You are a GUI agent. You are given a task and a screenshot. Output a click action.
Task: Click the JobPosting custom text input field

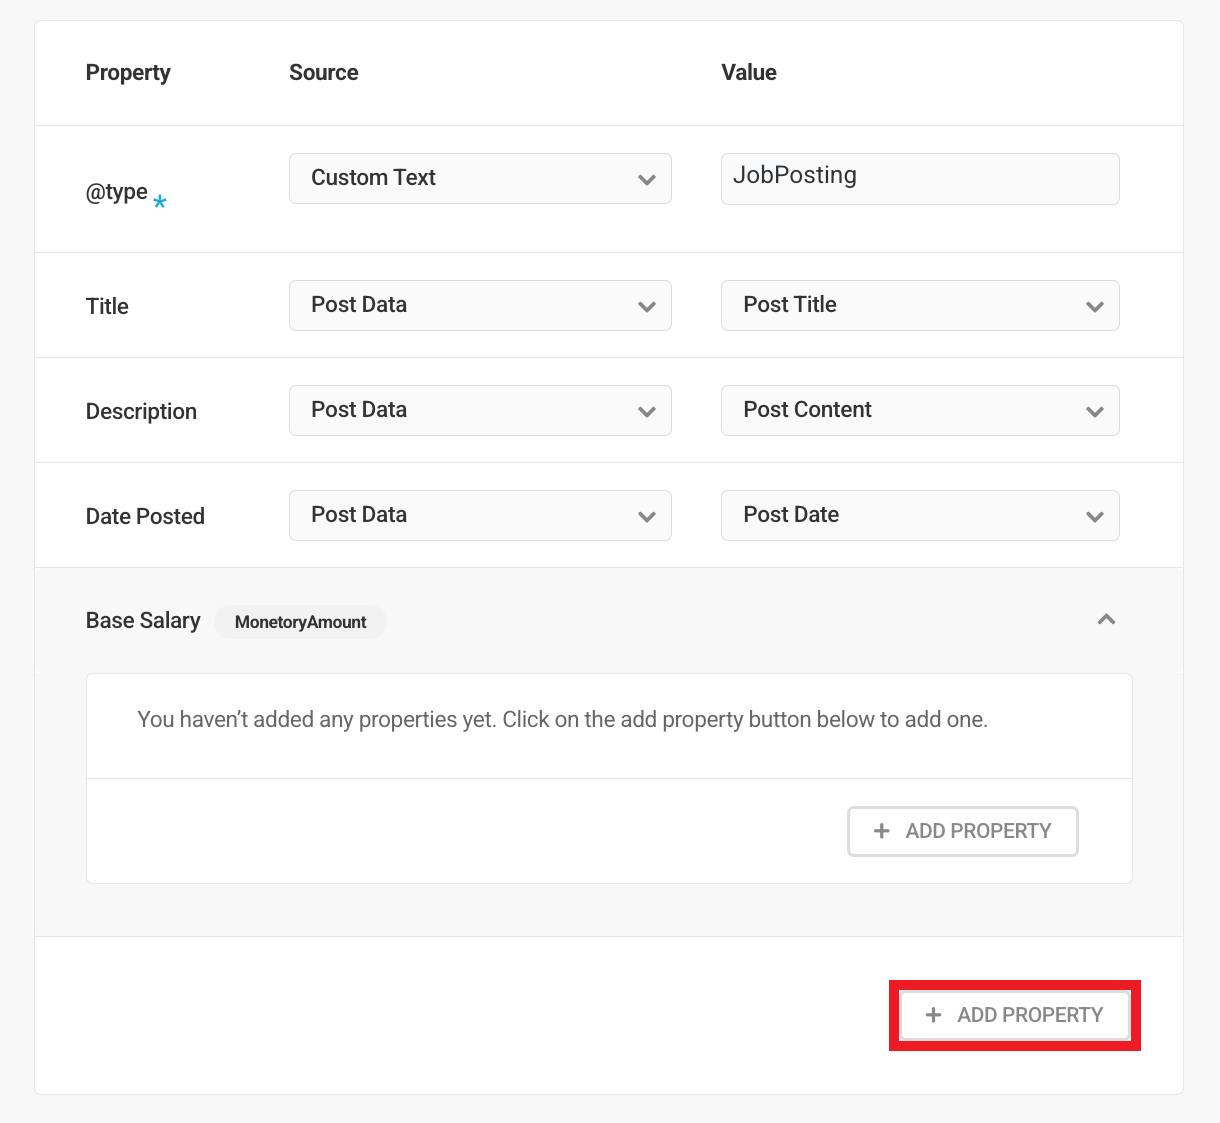click(920, 178)
